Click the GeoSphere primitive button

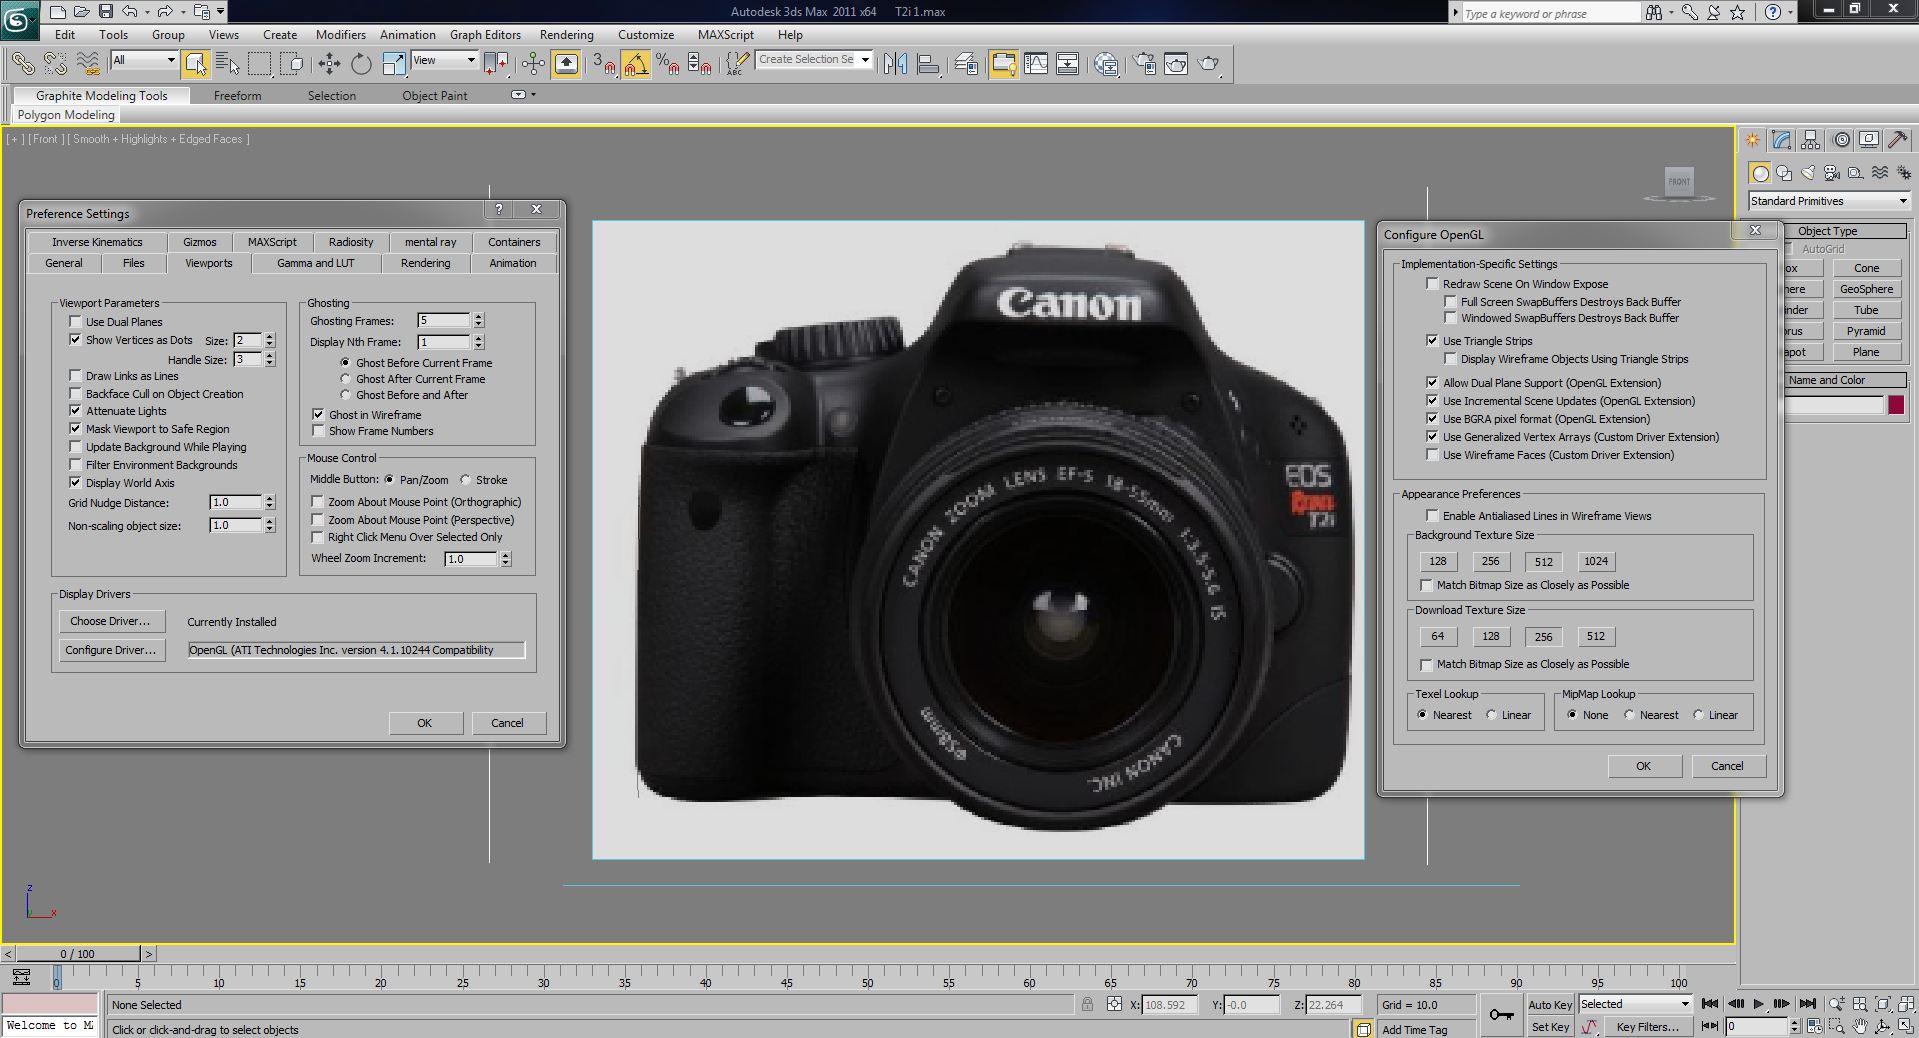1866,289
